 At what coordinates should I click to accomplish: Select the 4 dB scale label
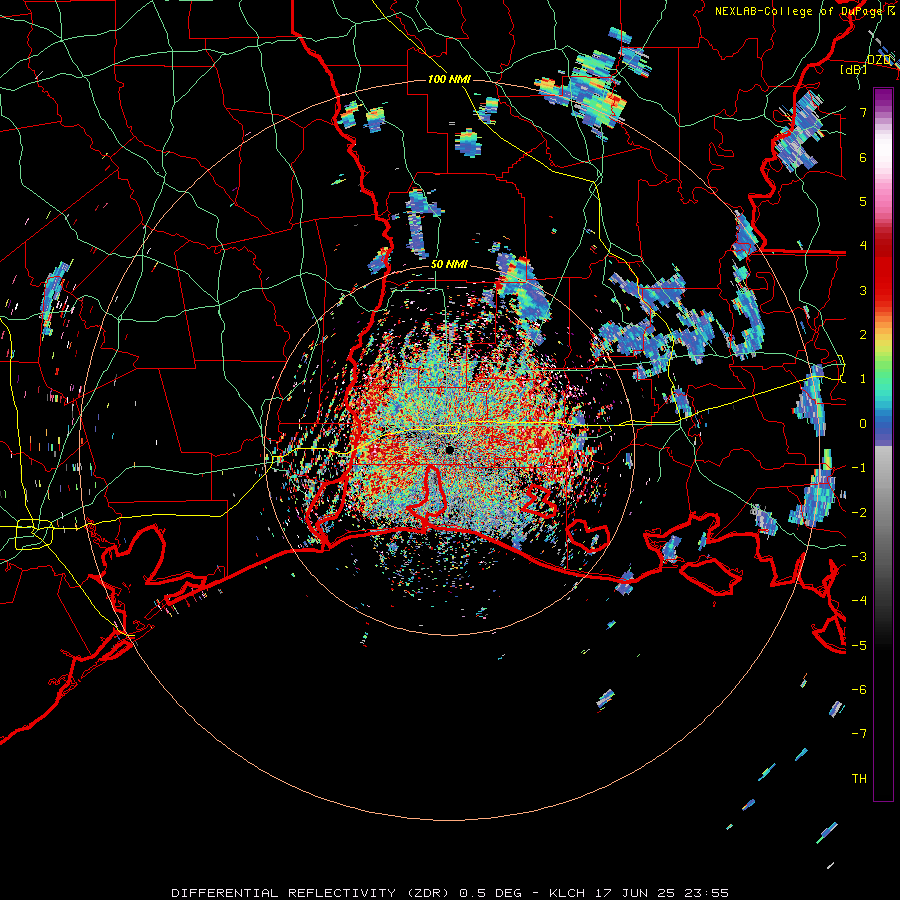tap(863, 246)
